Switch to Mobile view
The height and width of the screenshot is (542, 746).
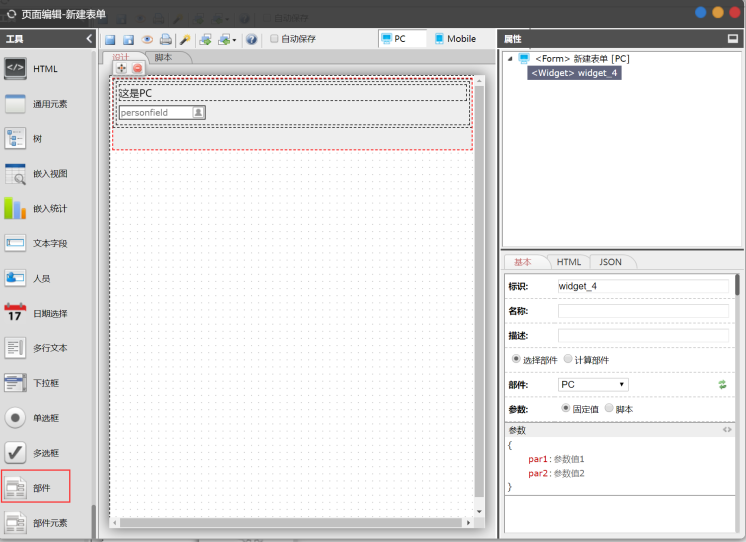click(x=455, y=39)
